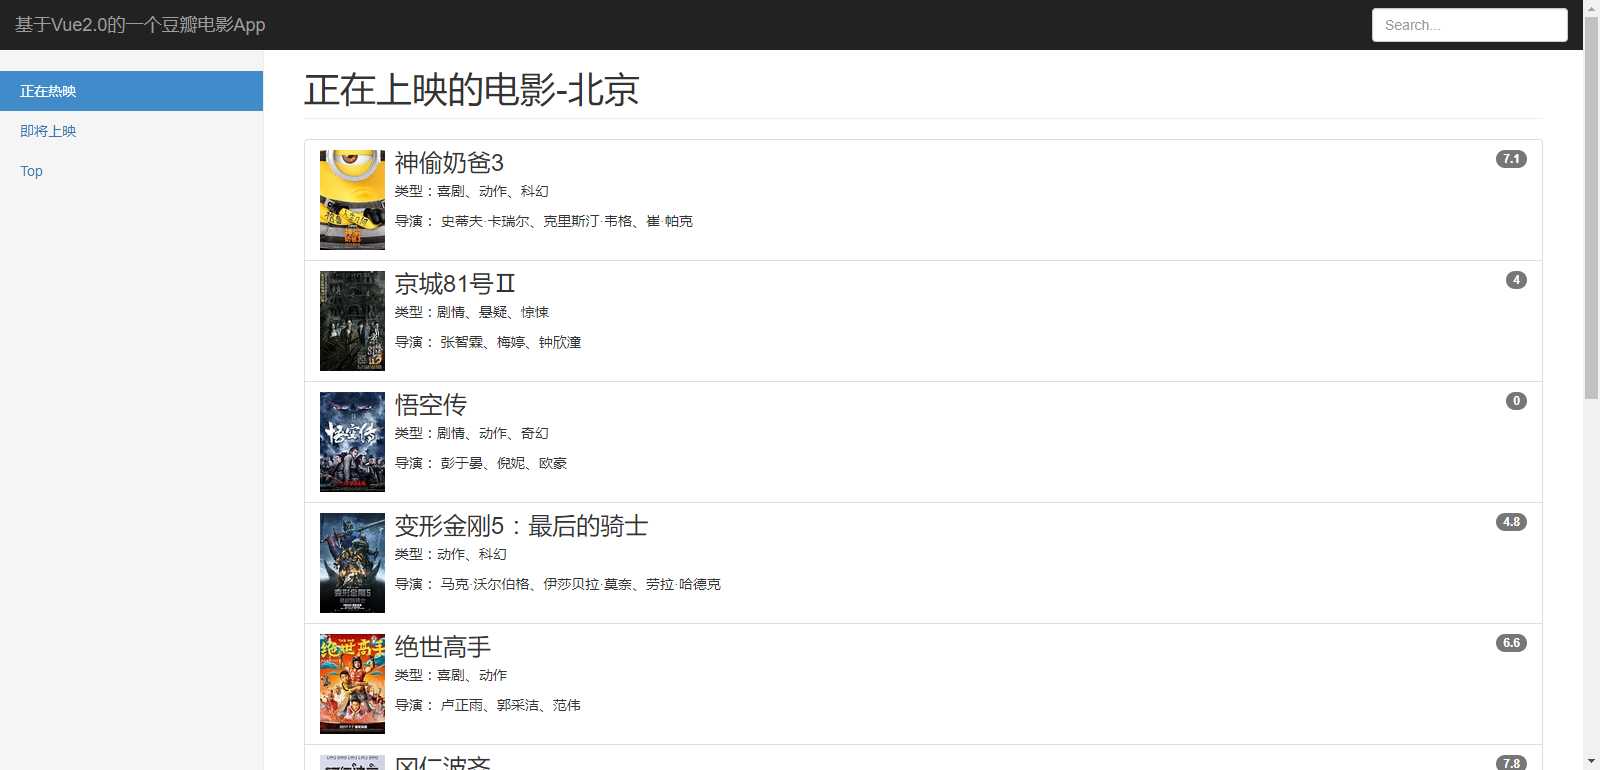Screen dimensions: 1600x770
Task: Click genre text 剧情、动作、奇幻
Action: 493,433
